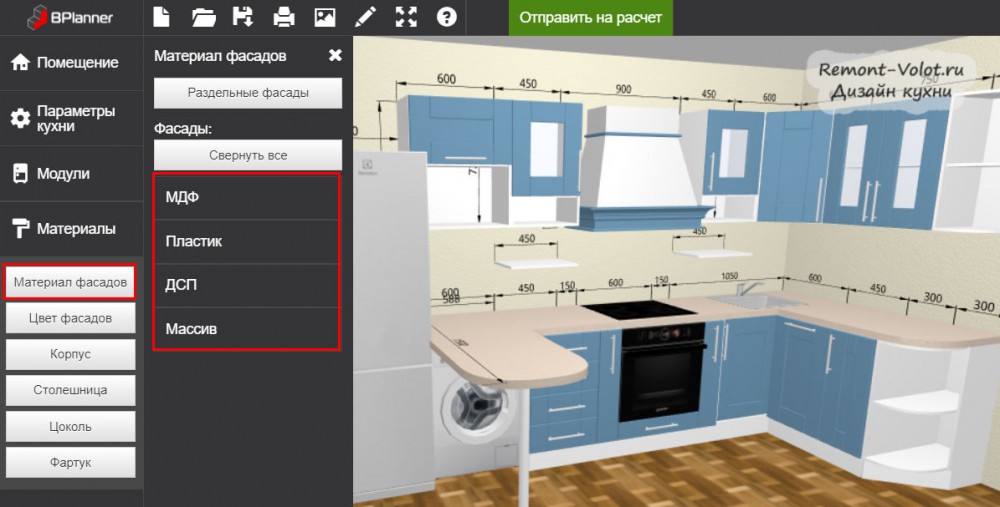
Task: Select the Цвет фасадов option
Action: (x=70, y=319)
